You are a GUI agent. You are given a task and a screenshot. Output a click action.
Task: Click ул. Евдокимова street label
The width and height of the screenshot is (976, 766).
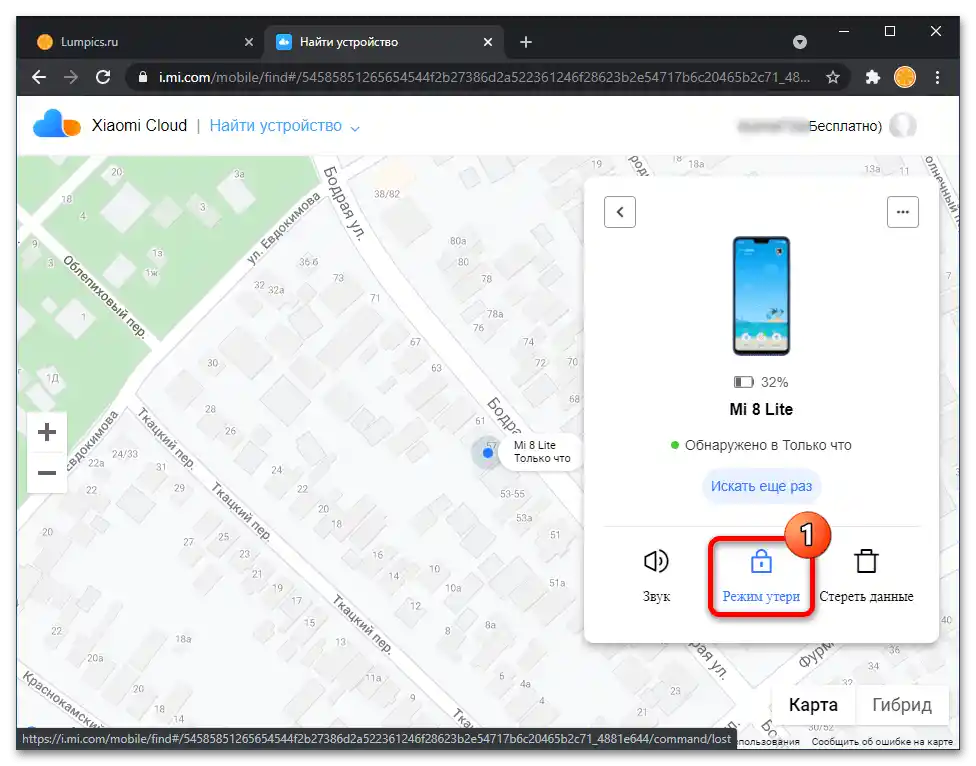(283, 229)
